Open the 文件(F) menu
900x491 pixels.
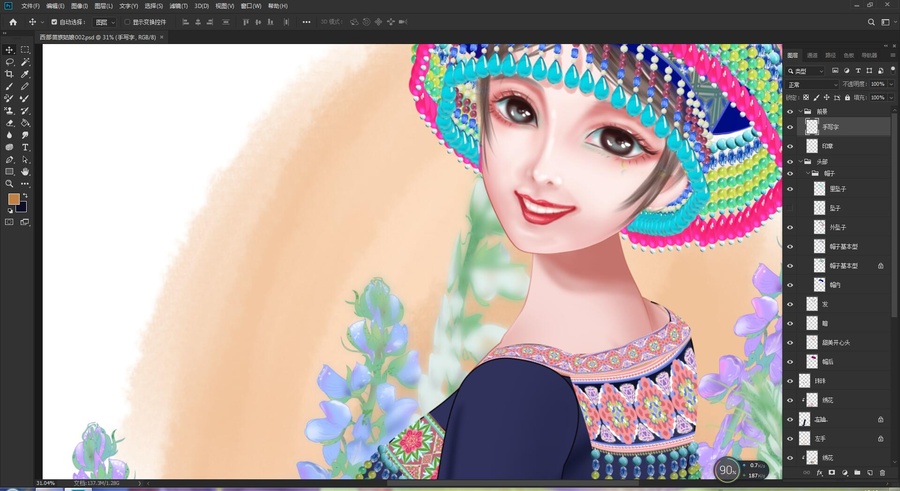pyautogui.click(x=30, y=6)
